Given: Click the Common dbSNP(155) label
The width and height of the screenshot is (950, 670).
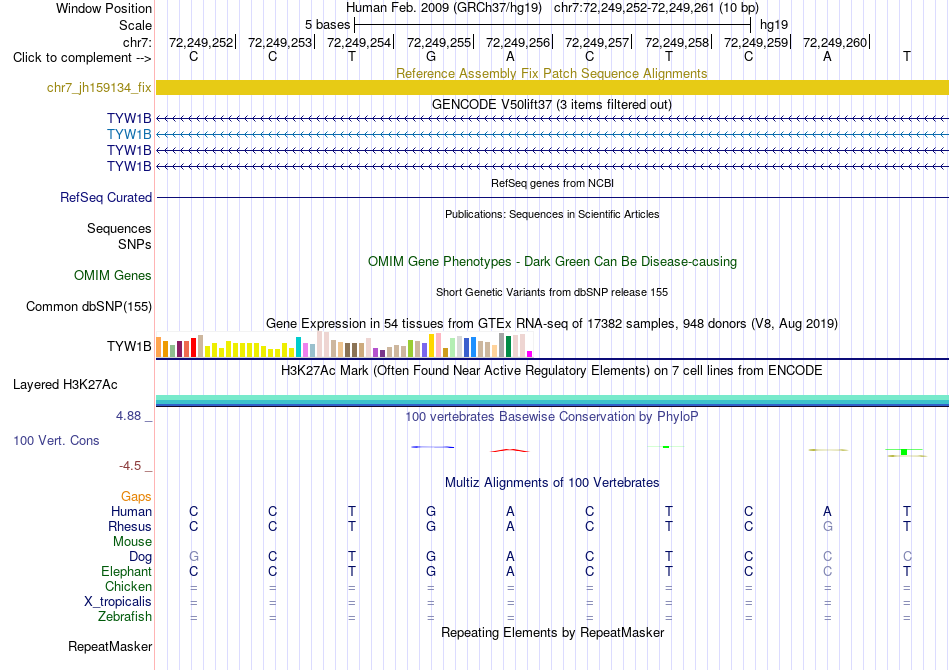Looking at the screenshot, I should coord(88,307).
